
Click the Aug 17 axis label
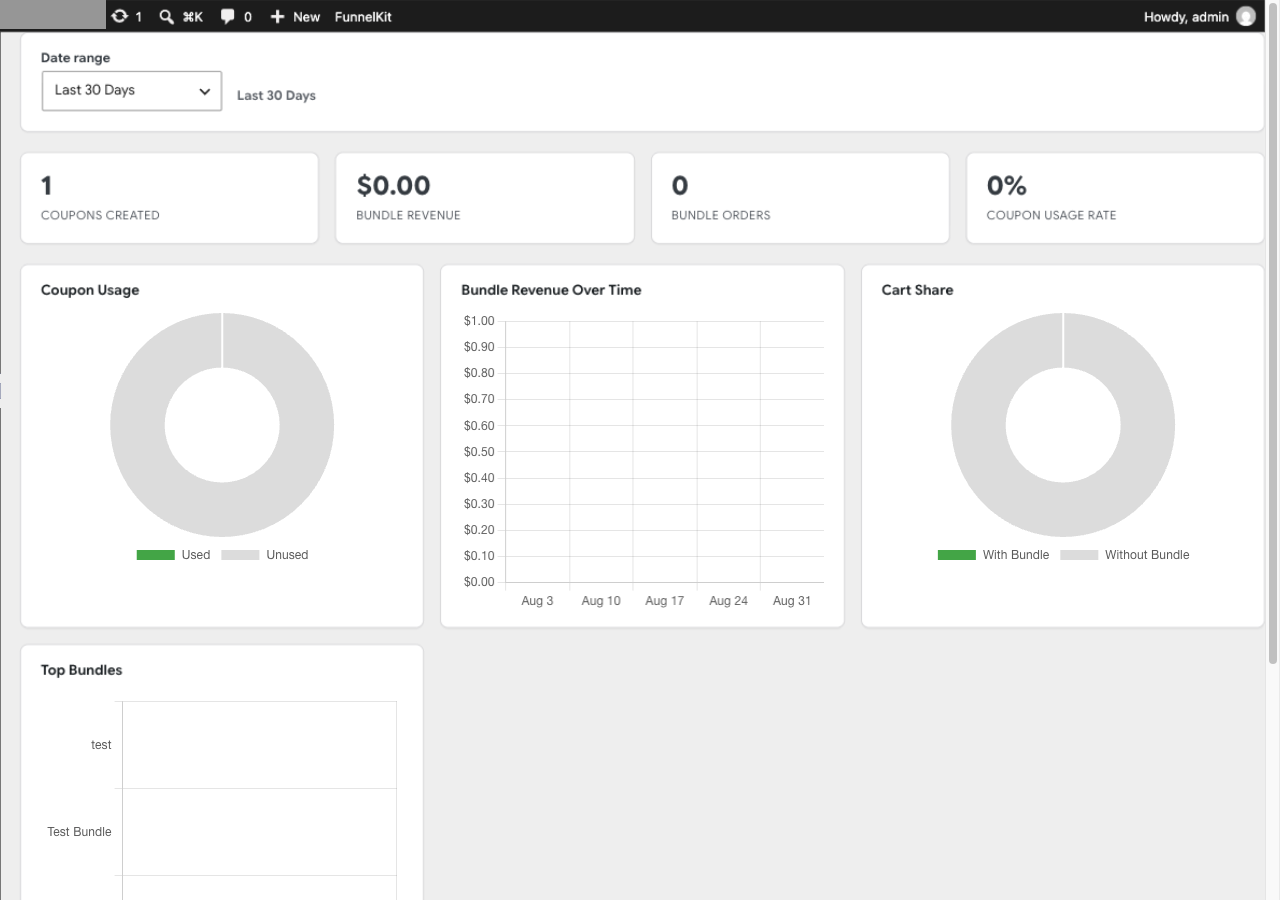coord(664,601)
